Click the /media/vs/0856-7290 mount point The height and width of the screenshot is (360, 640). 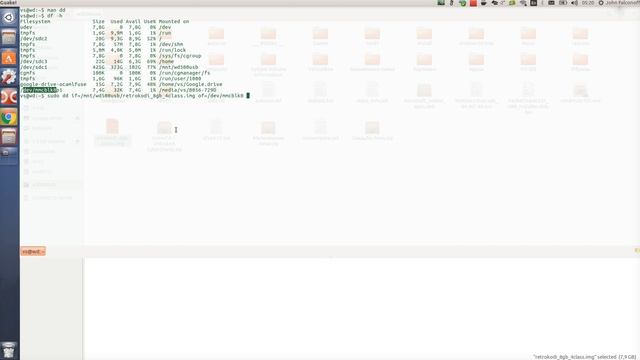pyautogui.click(x=187, y=90)
